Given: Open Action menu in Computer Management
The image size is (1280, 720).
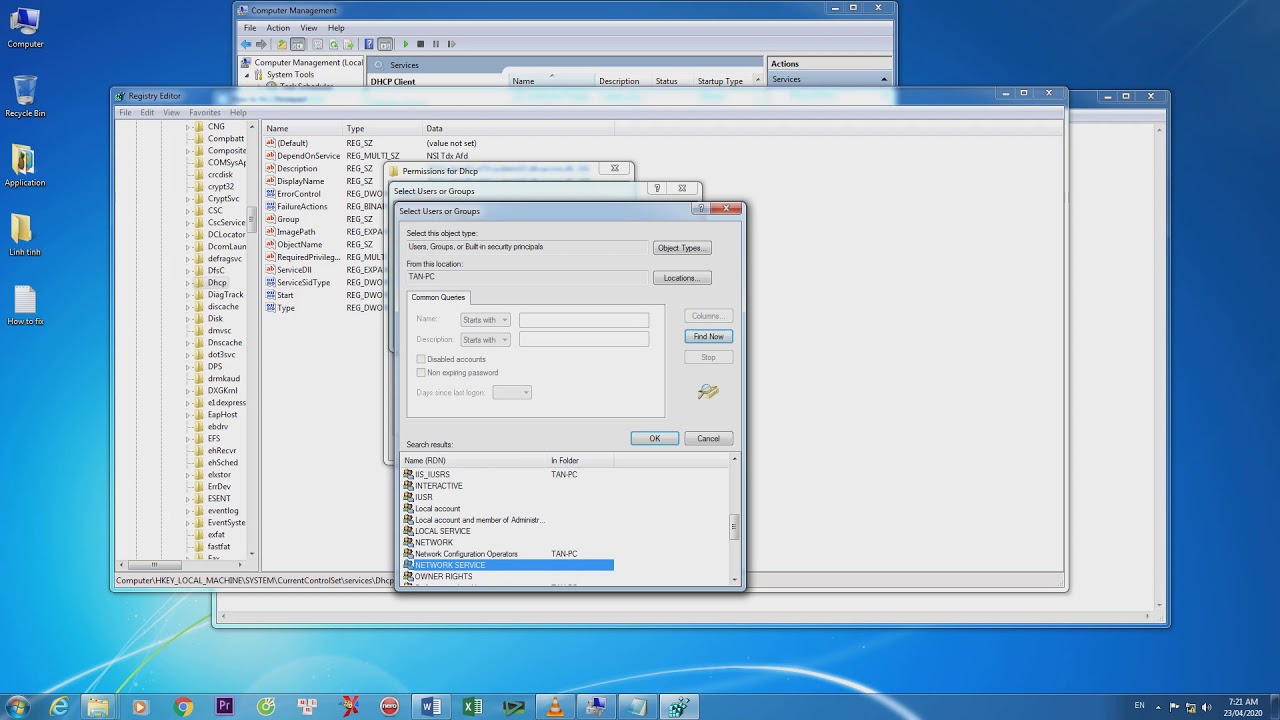Looking at the screenshot, I should tap(278, 28).
